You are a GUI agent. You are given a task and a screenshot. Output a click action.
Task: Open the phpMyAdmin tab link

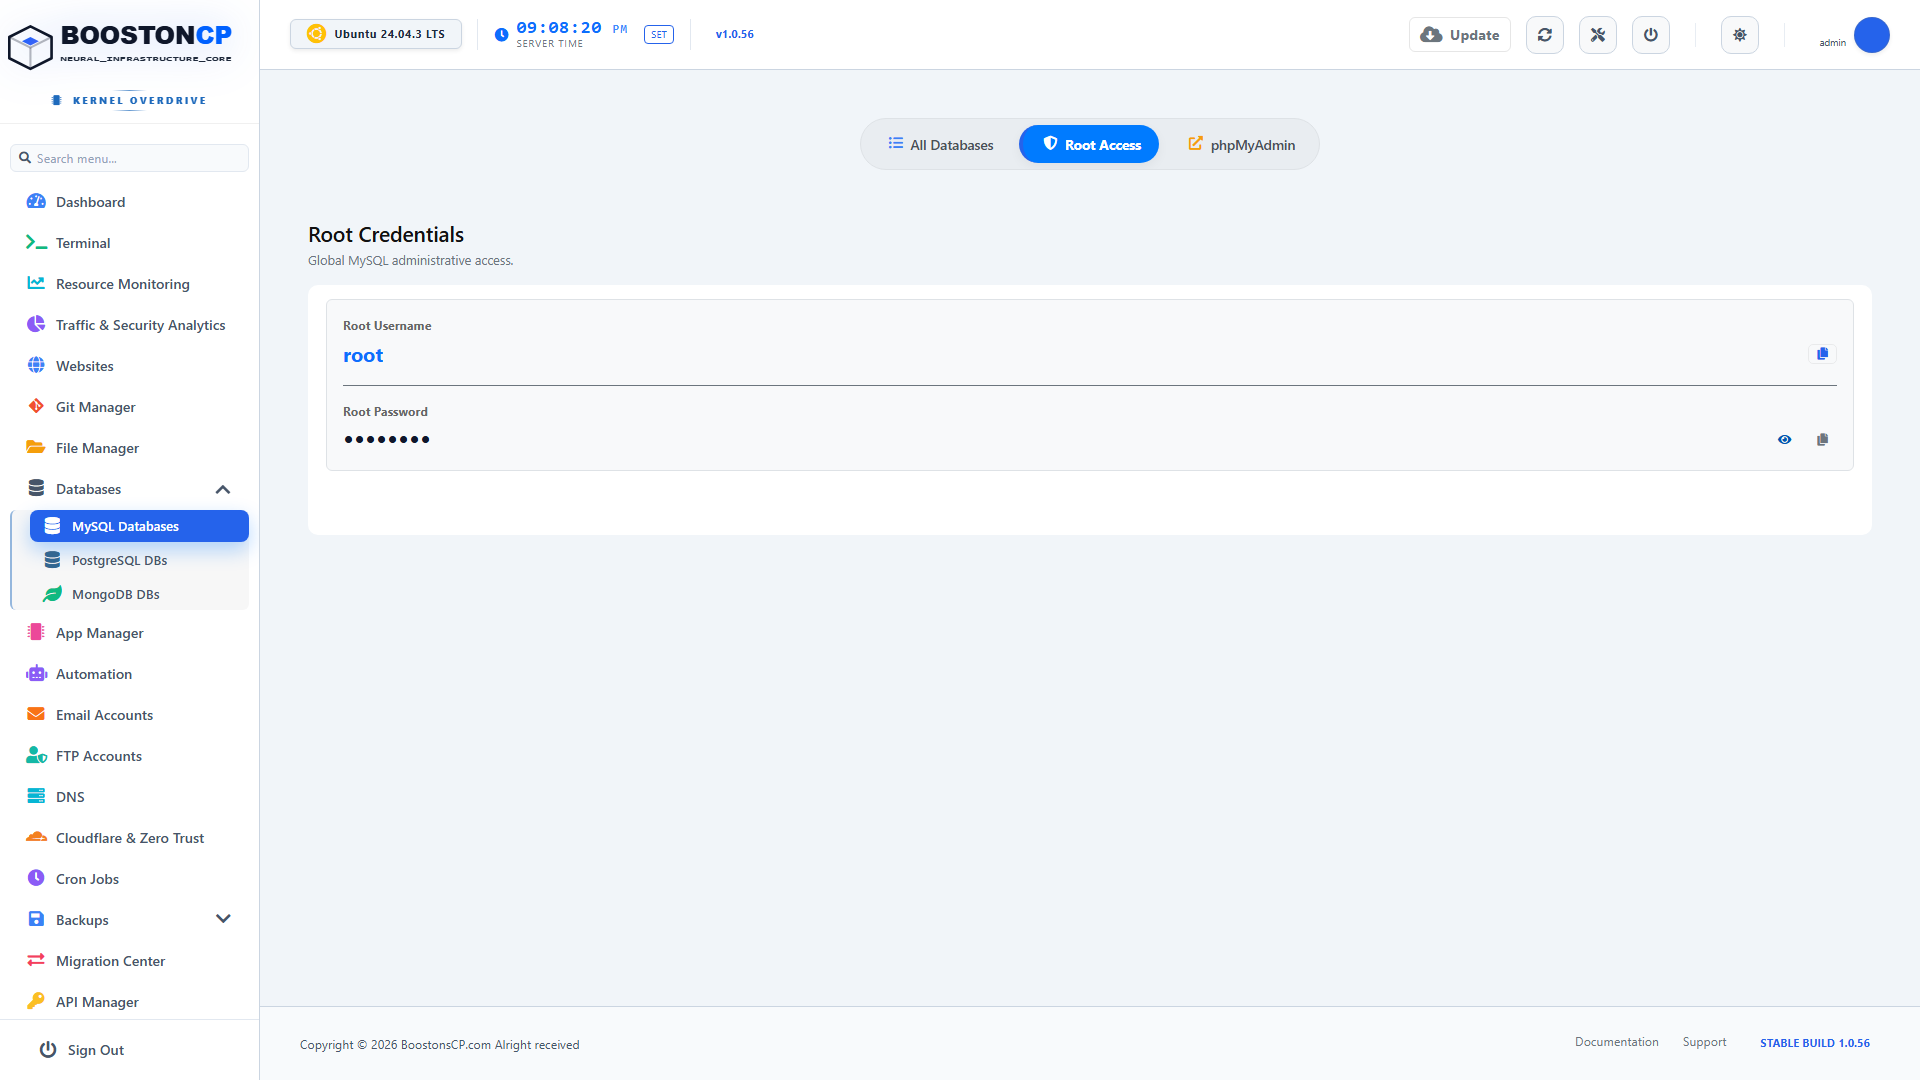(1241, 145)
